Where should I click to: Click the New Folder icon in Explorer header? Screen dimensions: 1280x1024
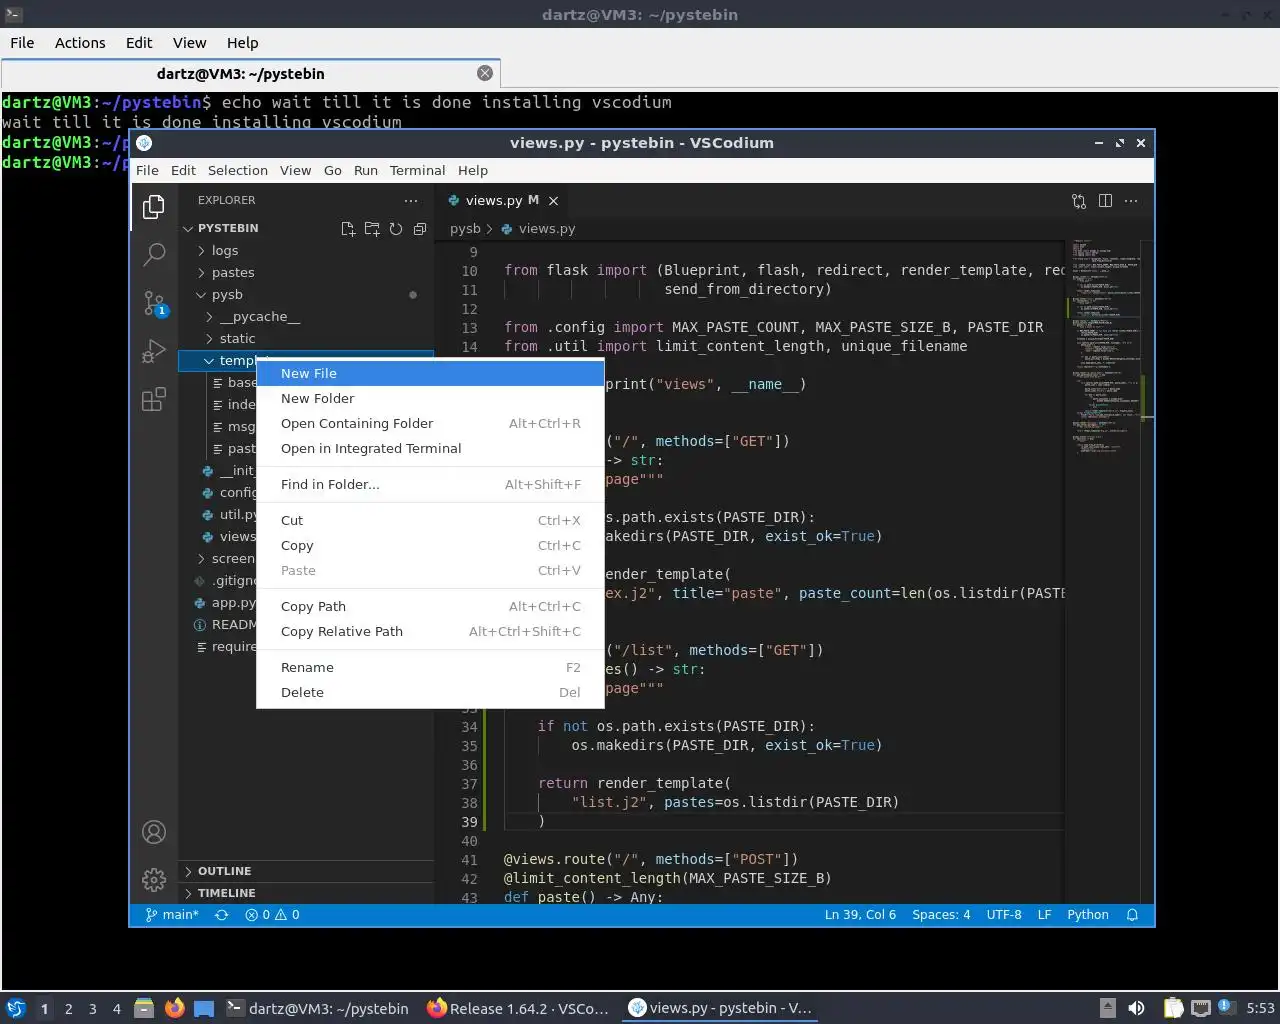point(372,229)
